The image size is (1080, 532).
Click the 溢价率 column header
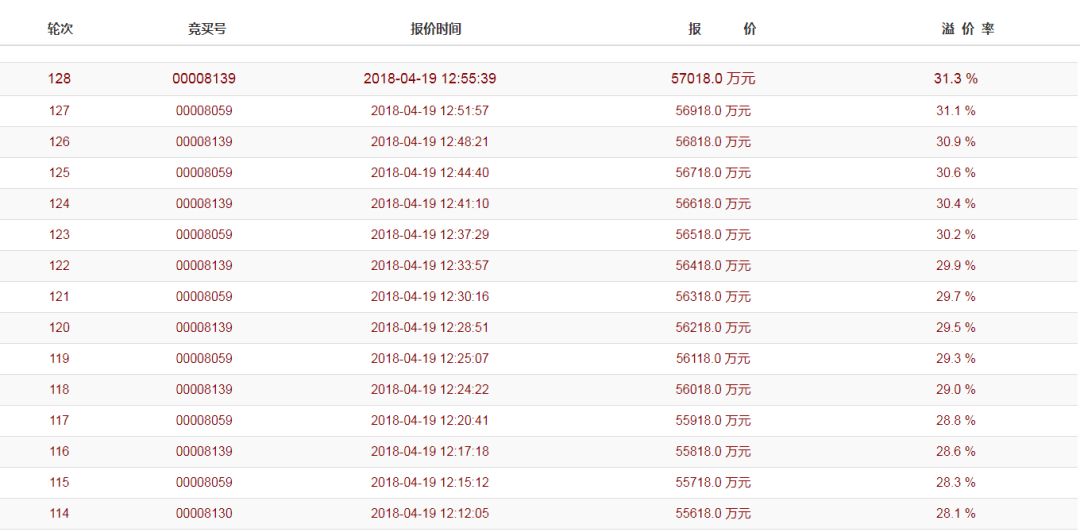pos(967,29)
